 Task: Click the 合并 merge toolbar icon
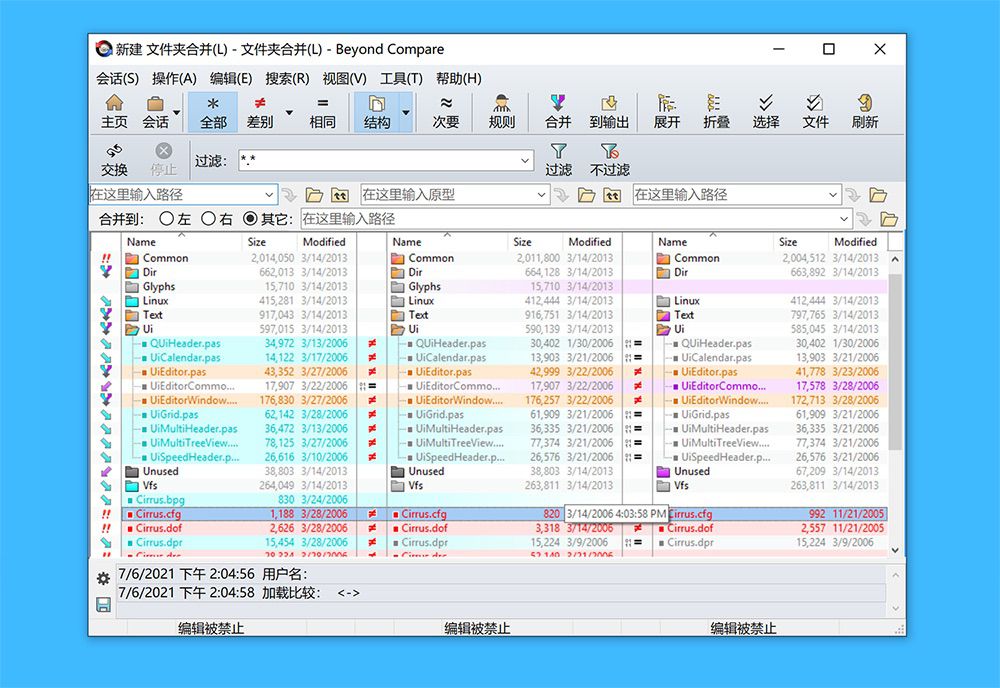(x=558, y=112)
